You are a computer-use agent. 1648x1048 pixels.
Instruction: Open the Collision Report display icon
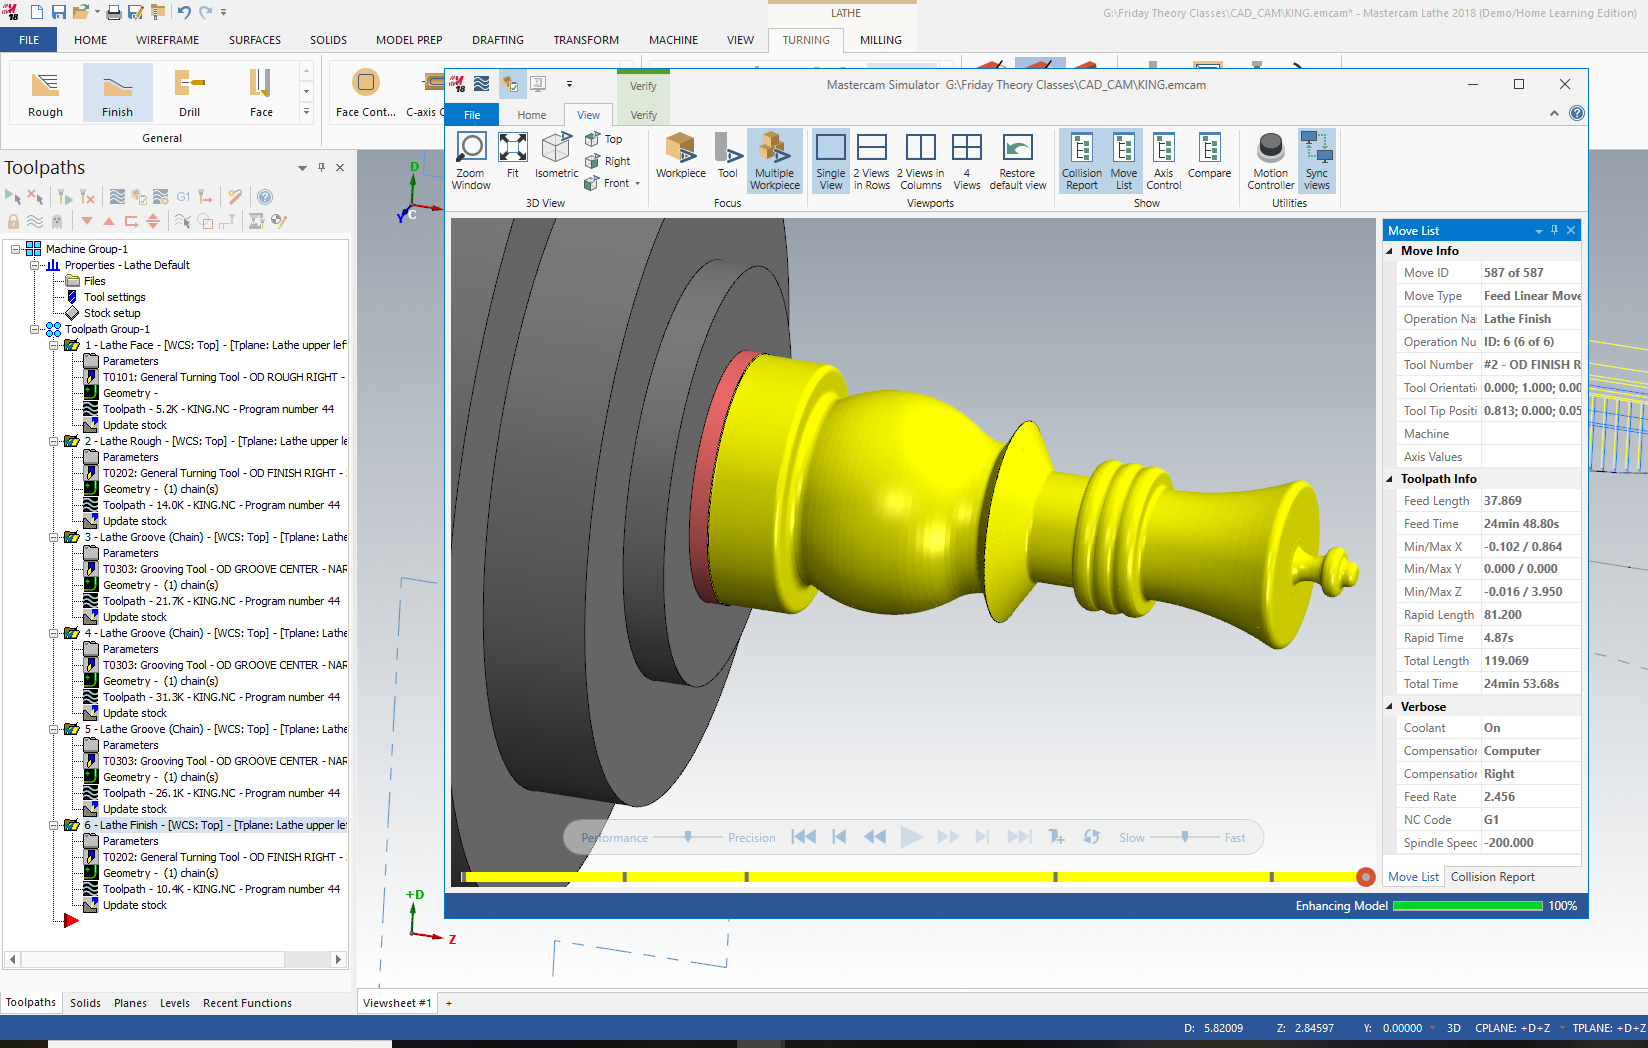pos(1081,160)
